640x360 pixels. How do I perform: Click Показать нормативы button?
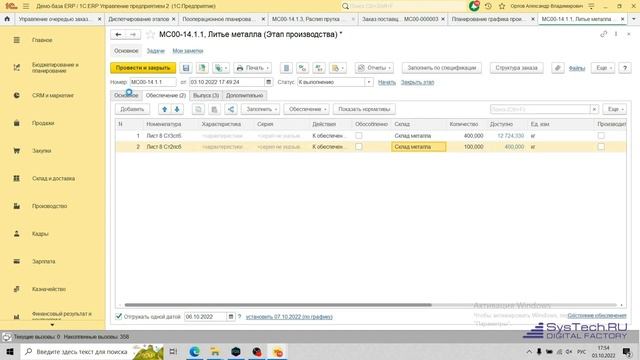(x=364, y=109)
